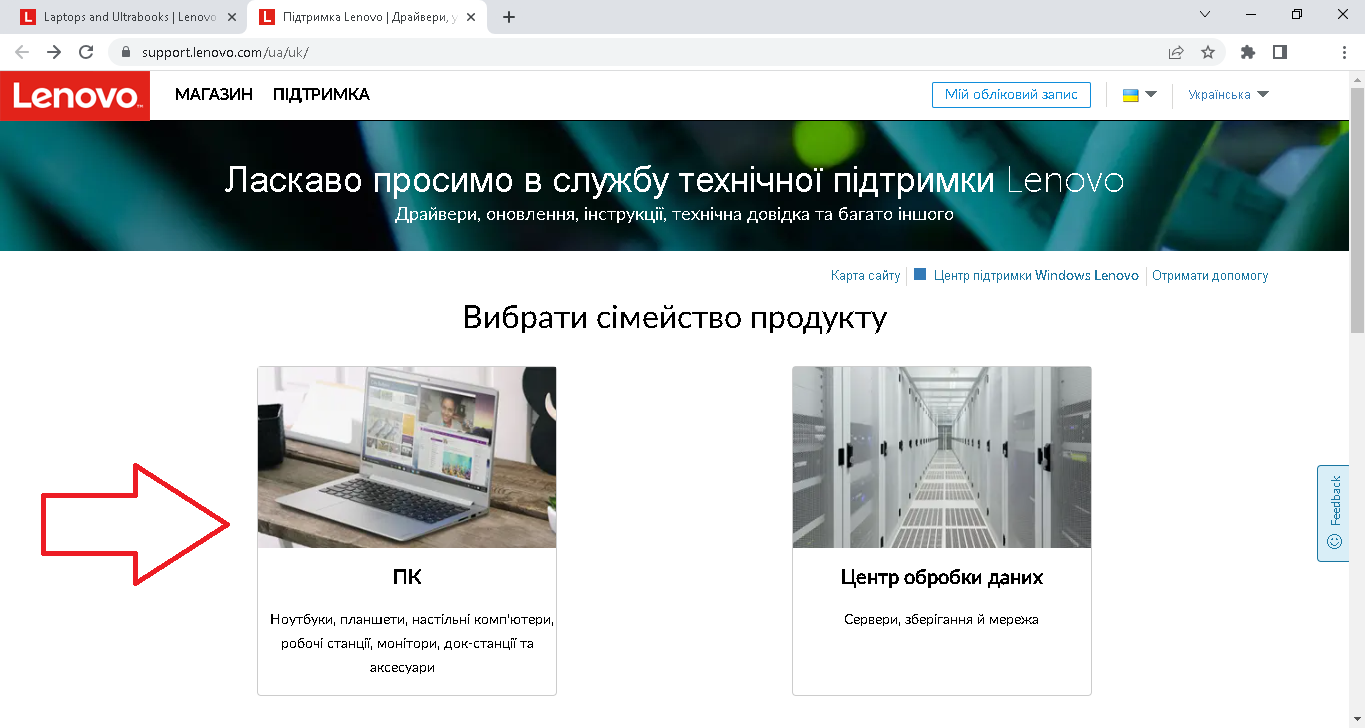1365x728 pixels.
Task: Select the ПК heading
Action: click(407, 578)
